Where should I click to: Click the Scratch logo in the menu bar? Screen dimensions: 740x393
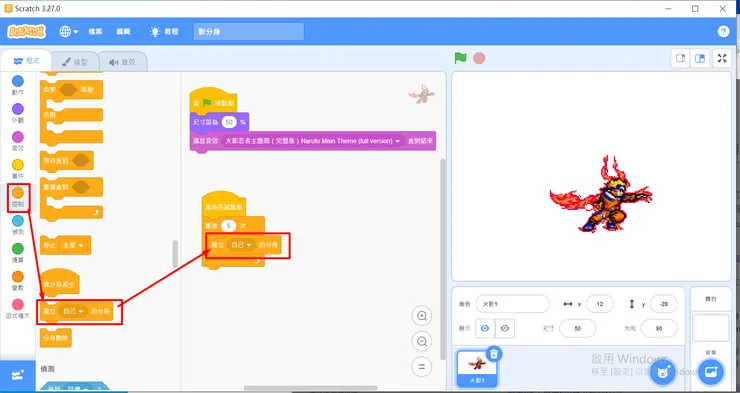click(26, 32)
